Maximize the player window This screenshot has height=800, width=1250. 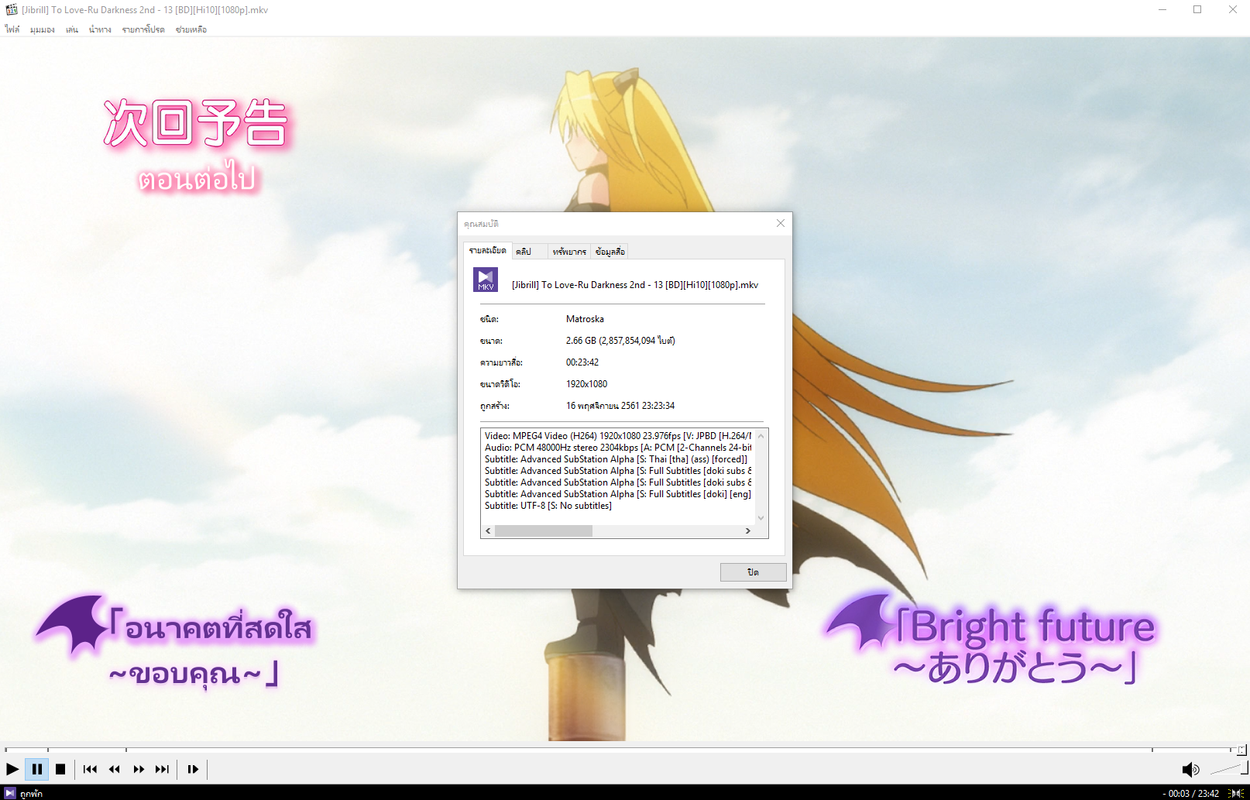tap(1197, 9)
